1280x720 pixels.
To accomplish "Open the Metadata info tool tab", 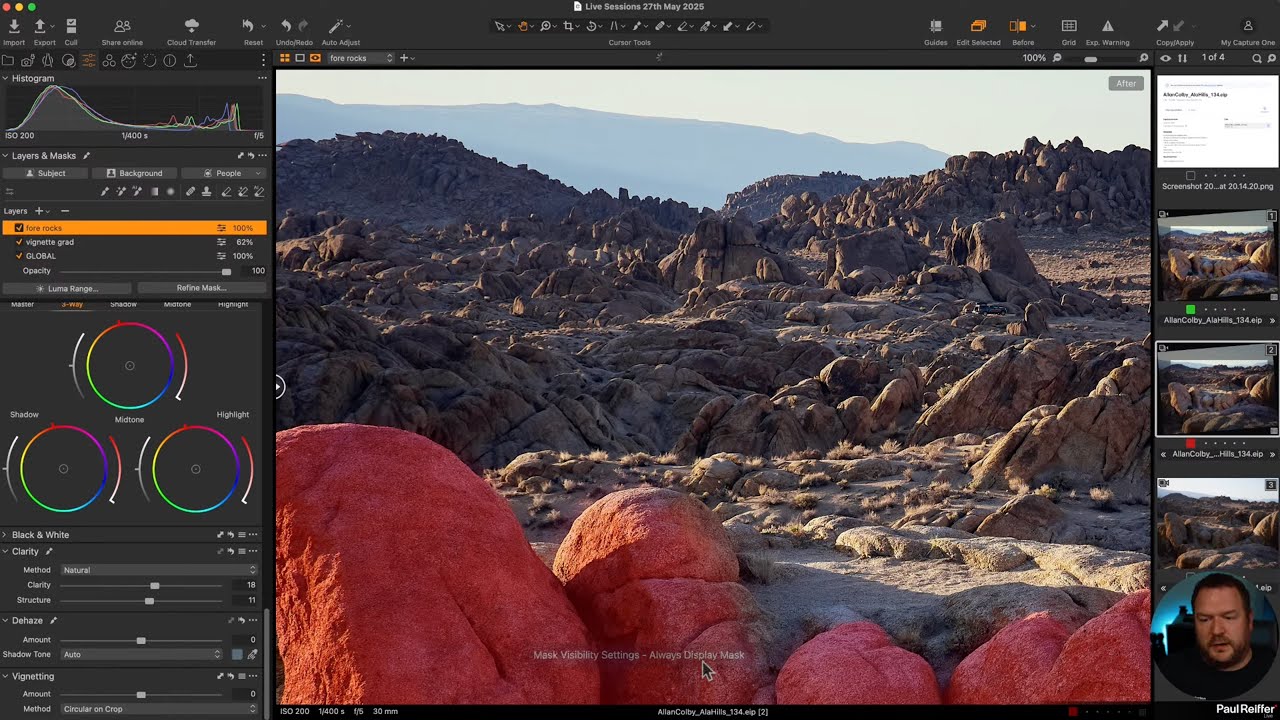I will tap(170, 61).
